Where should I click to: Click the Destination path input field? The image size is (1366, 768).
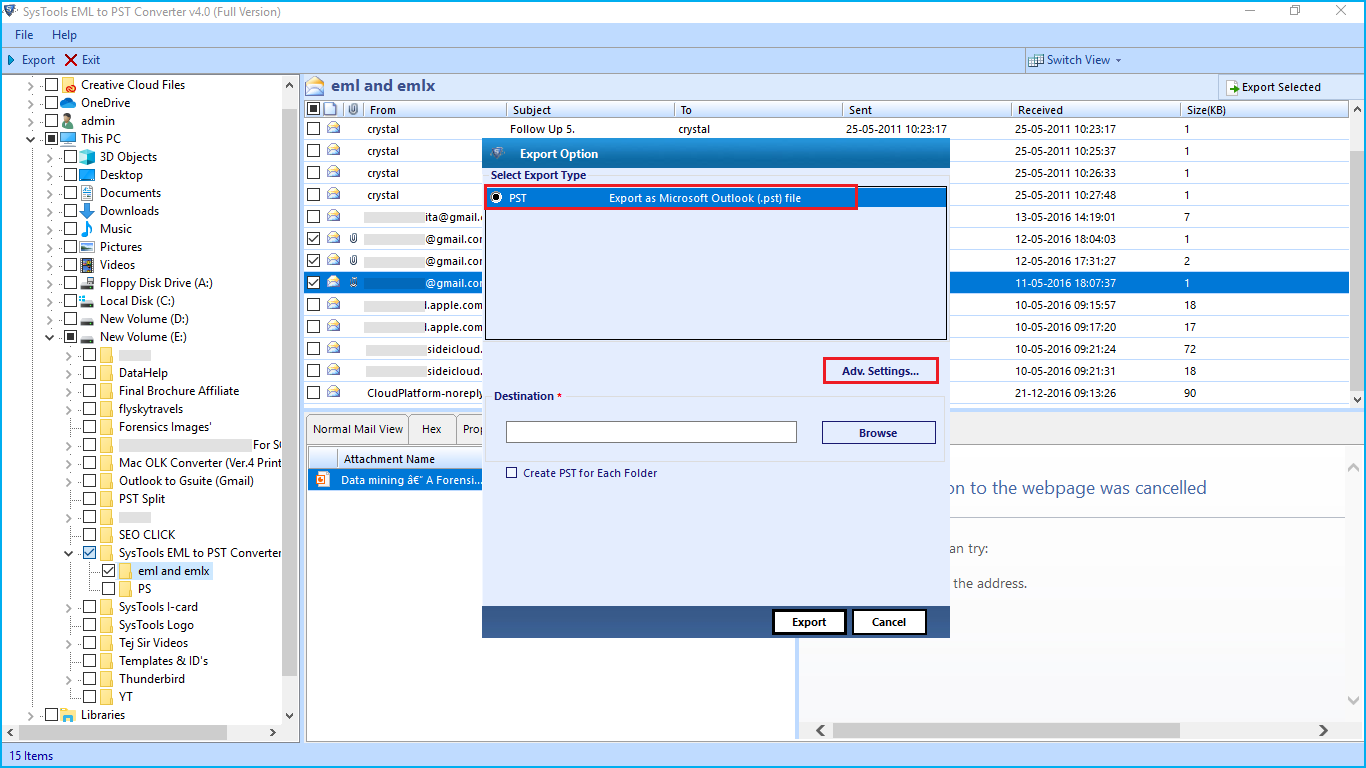651,432
